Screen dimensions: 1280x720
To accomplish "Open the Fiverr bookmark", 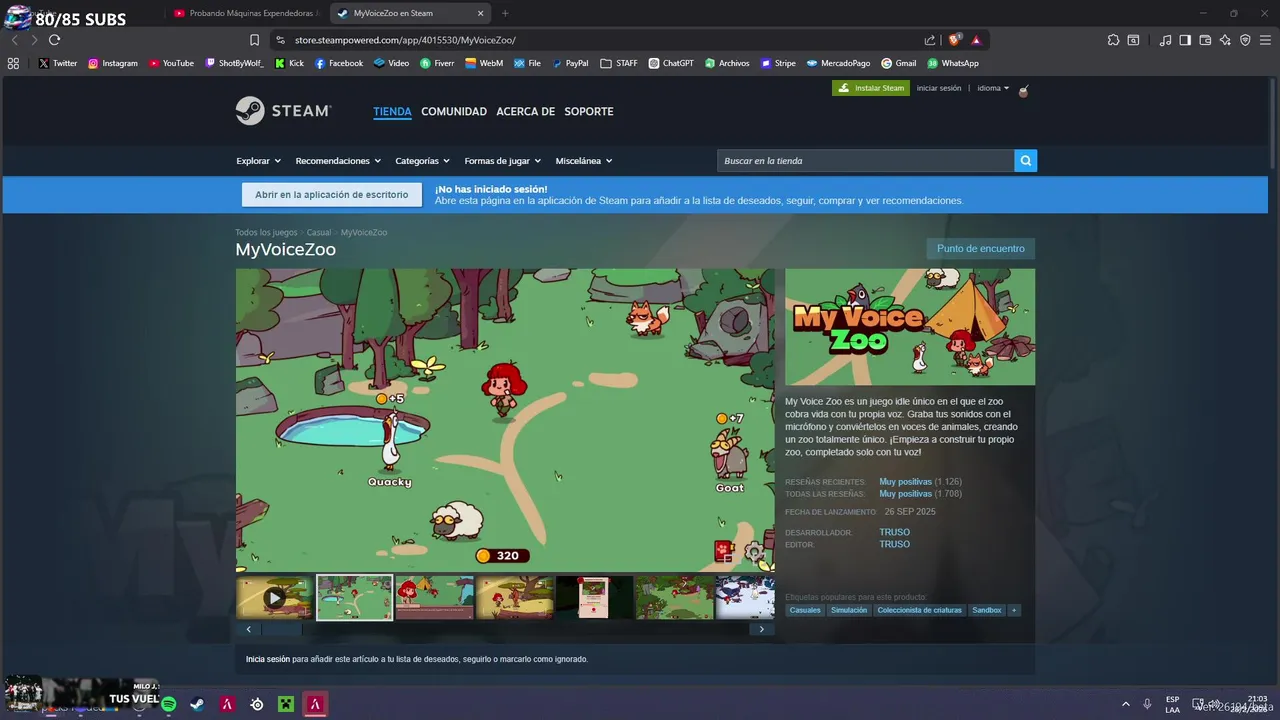I will pos(437,63).
